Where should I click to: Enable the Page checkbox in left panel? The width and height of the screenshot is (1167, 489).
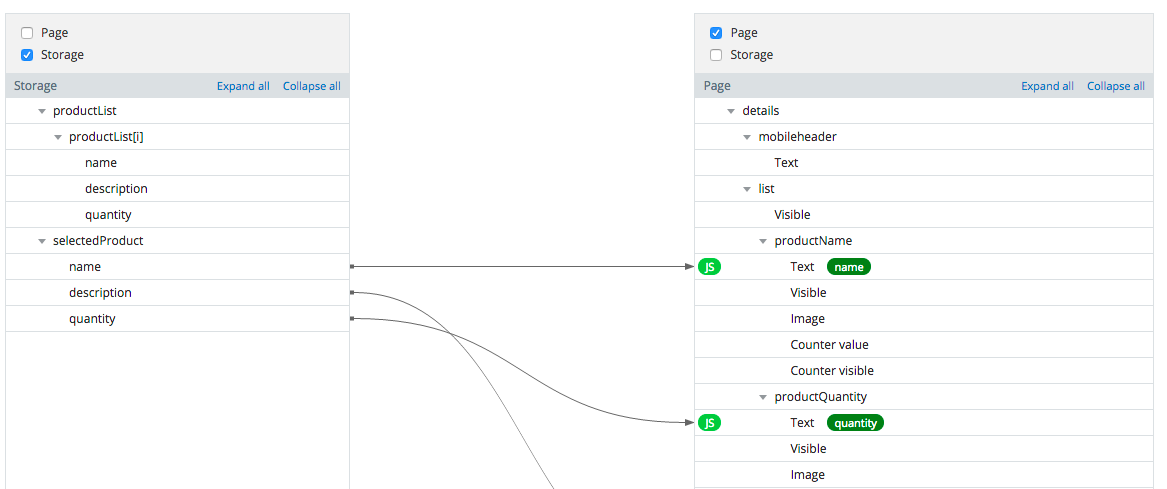click(x=27, y=33)
